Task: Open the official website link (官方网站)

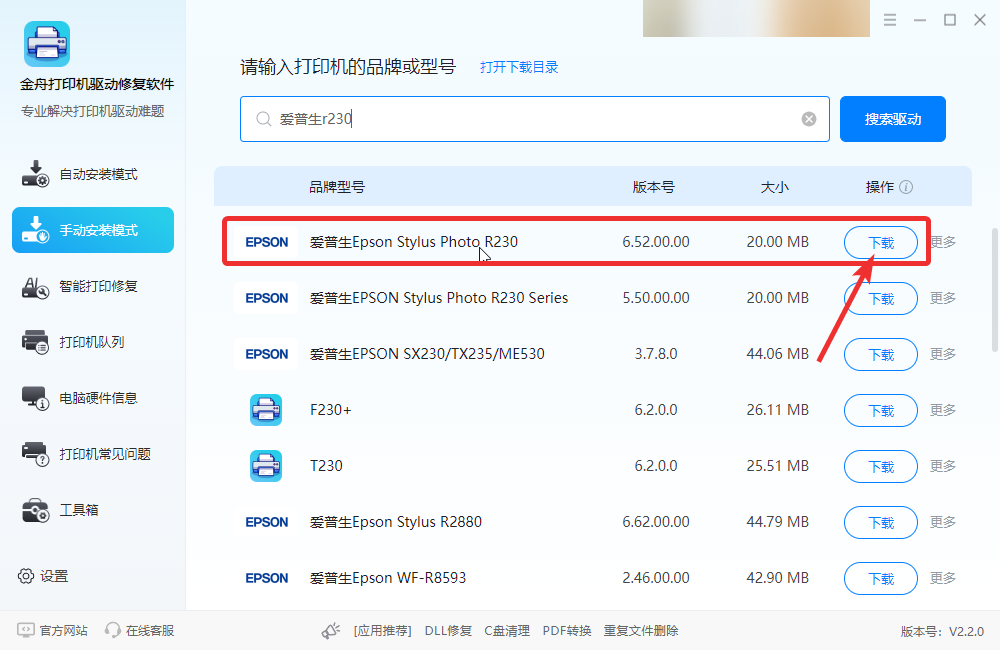Action: 52,630
